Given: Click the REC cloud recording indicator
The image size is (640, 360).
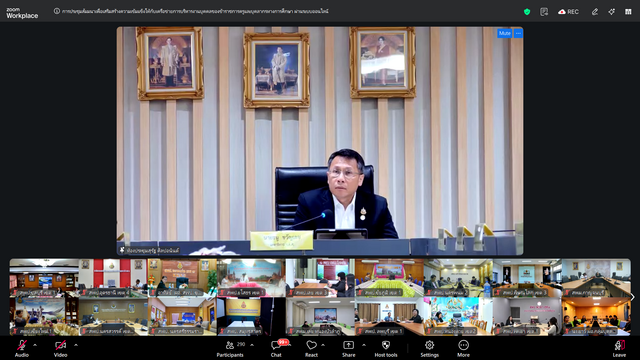Looking at the screenshot, I should 568,12.
